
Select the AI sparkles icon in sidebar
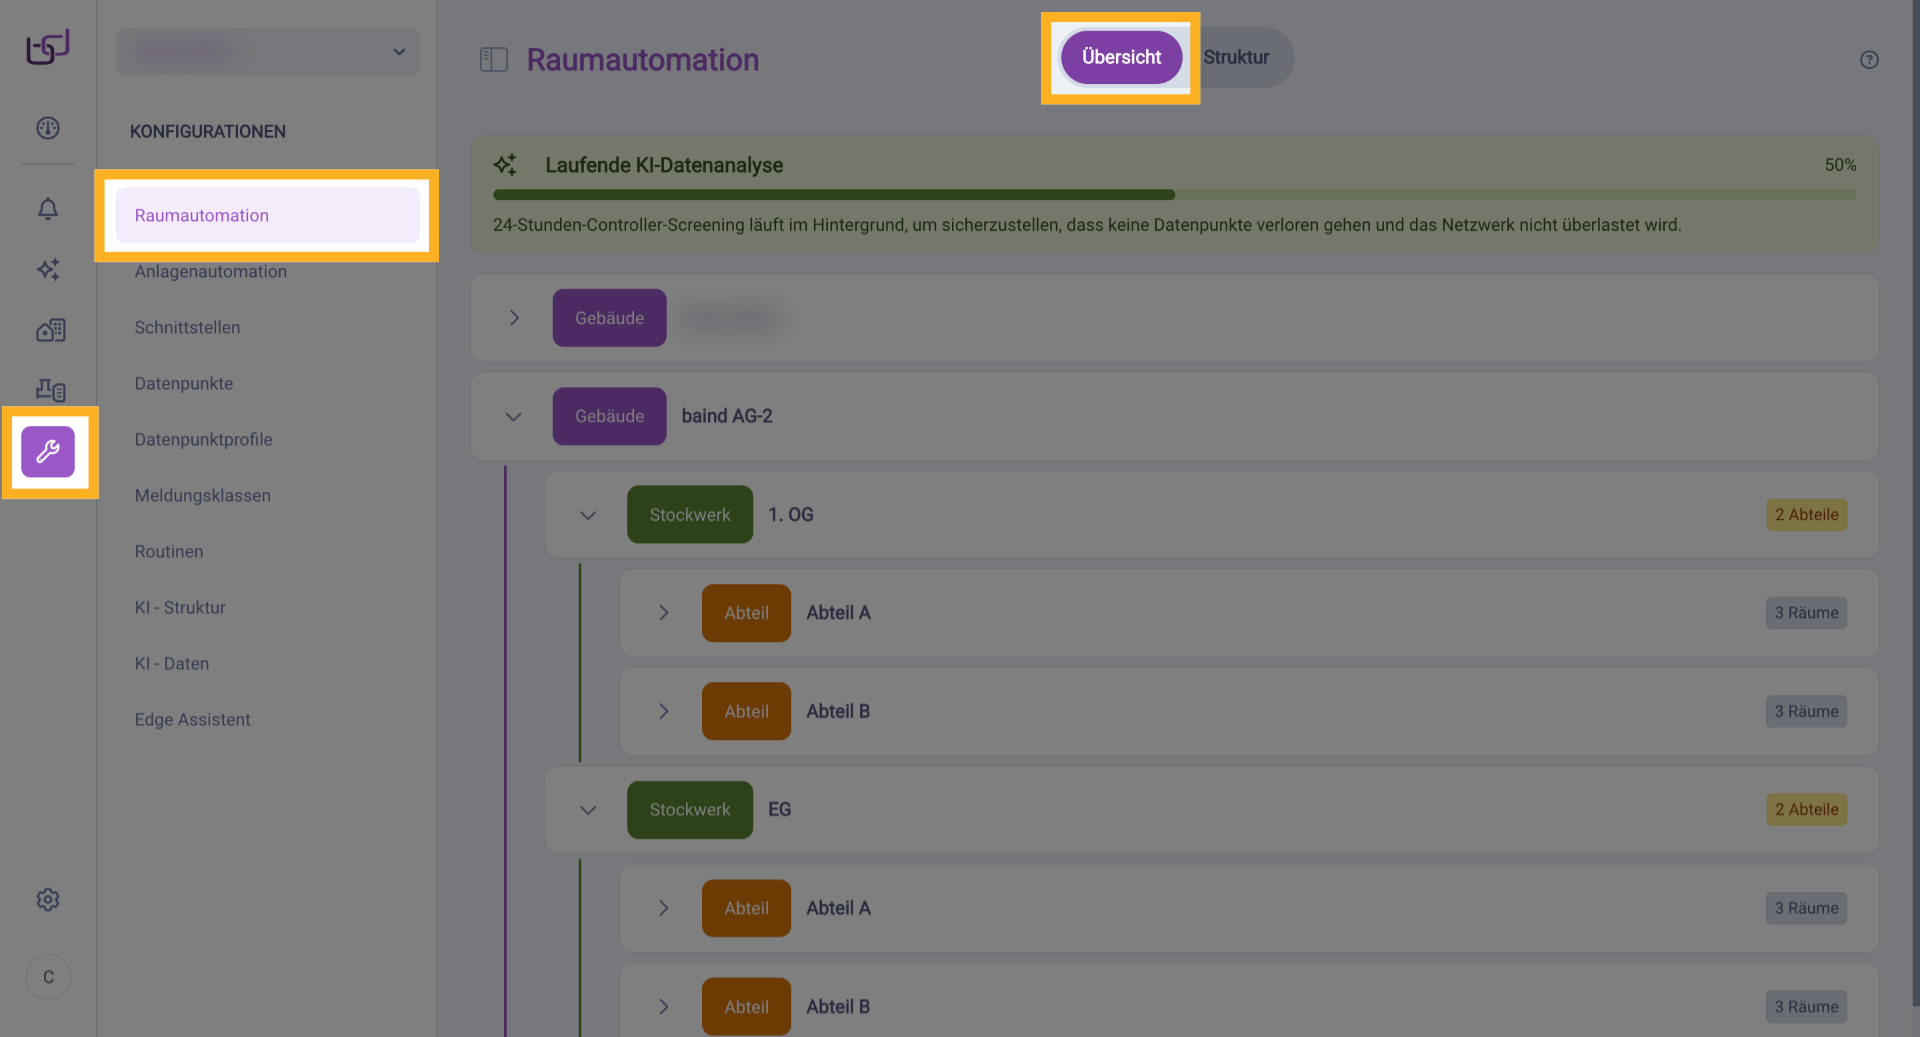[48, 269]
